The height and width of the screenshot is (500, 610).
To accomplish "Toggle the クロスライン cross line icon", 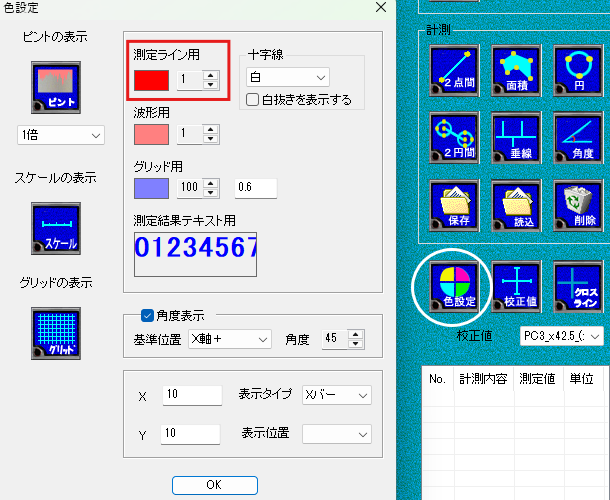I will click(x=578, y=287).
